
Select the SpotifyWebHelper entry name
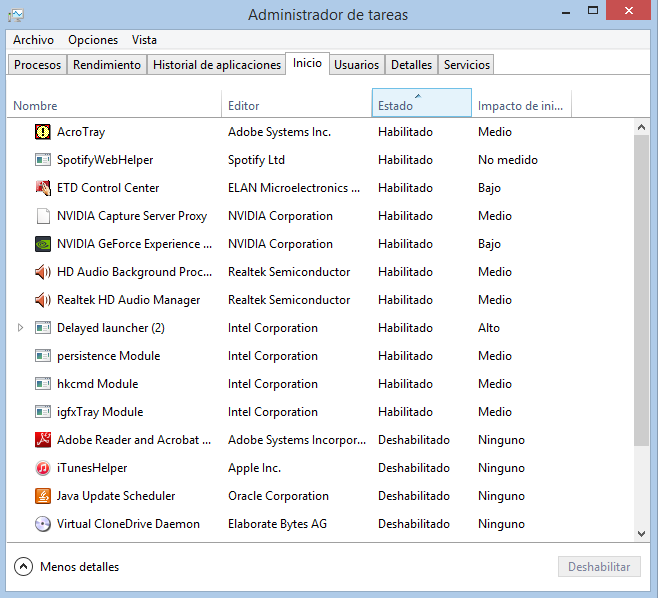[x=105, y=160]
